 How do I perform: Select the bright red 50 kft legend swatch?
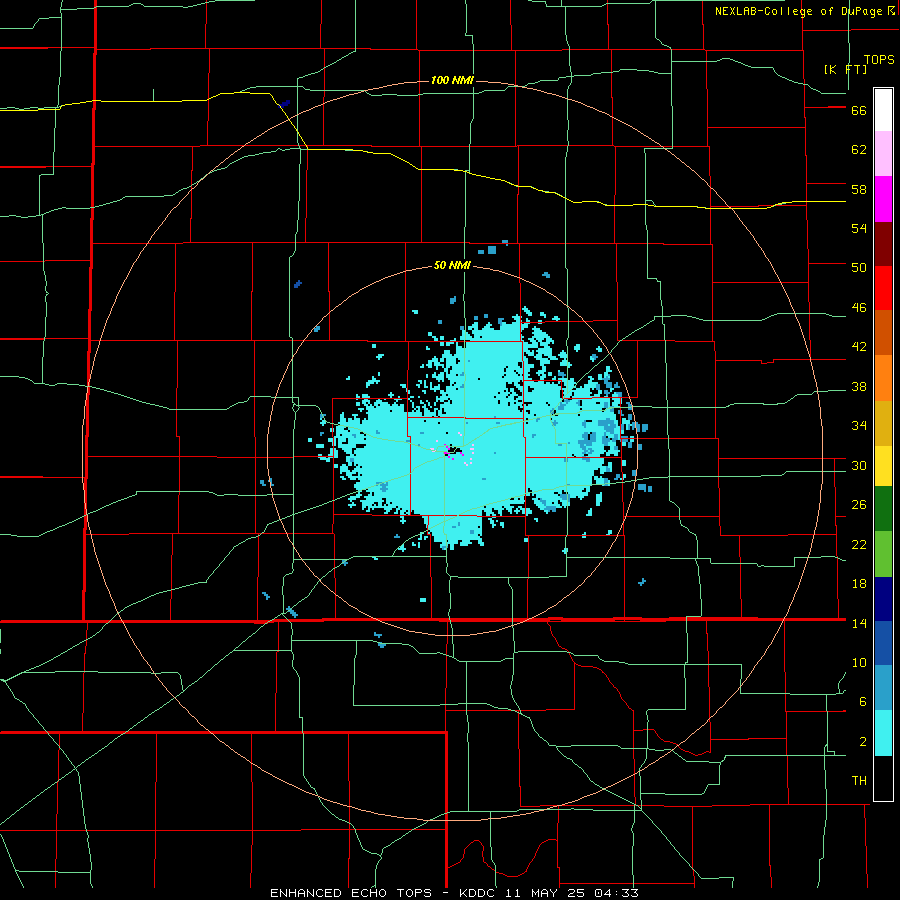(x=883, y=288)
